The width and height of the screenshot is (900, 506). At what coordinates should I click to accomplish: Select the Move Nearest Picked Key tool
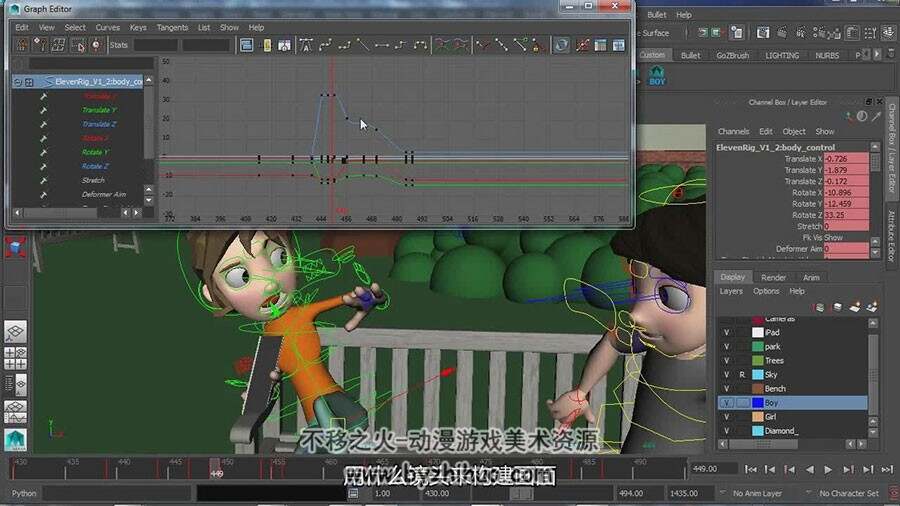[x=22, y=45]
